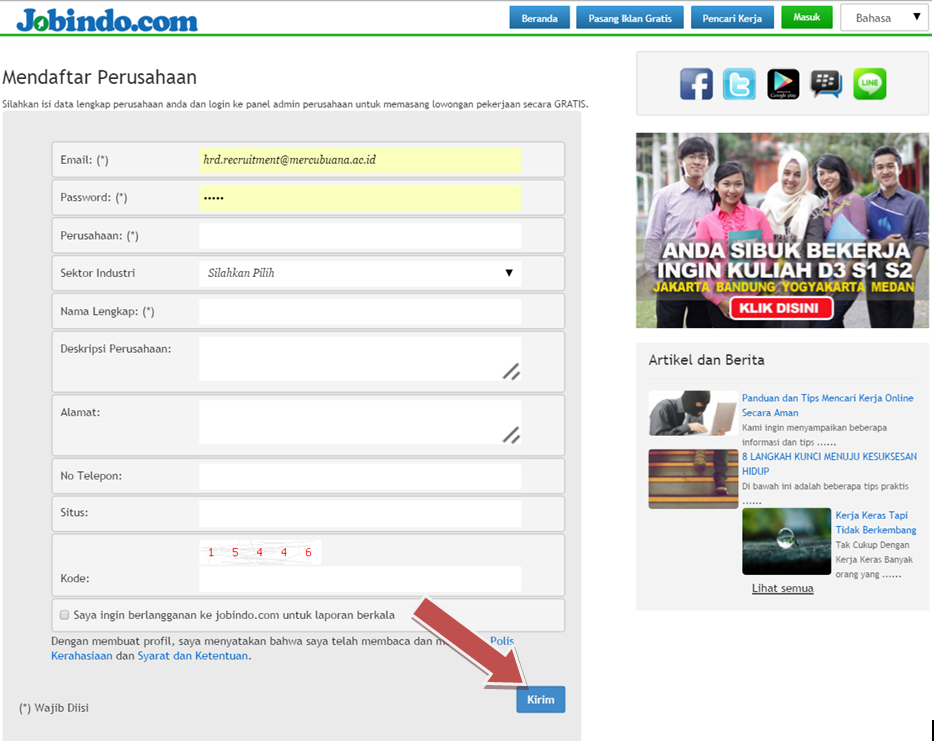Open the BlackBerry Messenger icon
Image resolution: width=936 pixels, height=742 pixels.
826,84
